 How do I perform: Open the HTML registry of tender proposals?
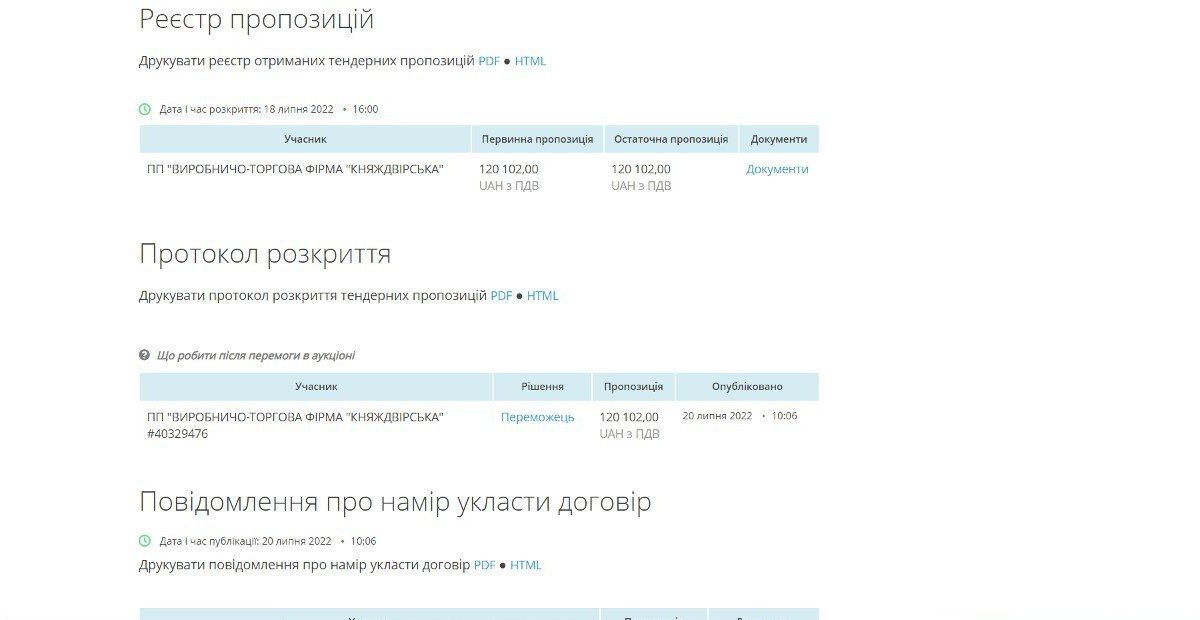(x=530, y=61)
